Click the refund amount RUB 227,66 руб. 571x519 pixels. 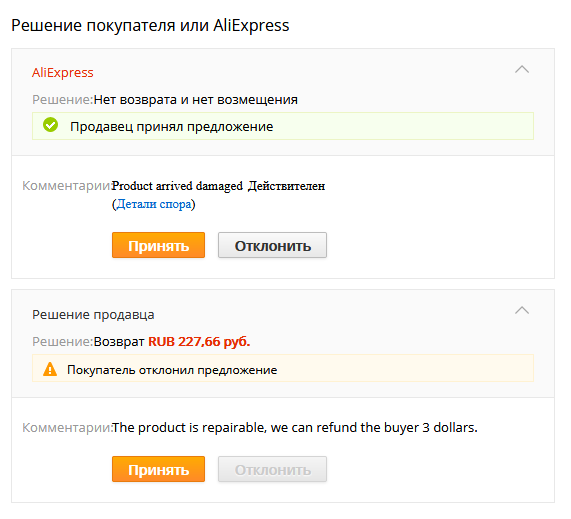(199, 341)
